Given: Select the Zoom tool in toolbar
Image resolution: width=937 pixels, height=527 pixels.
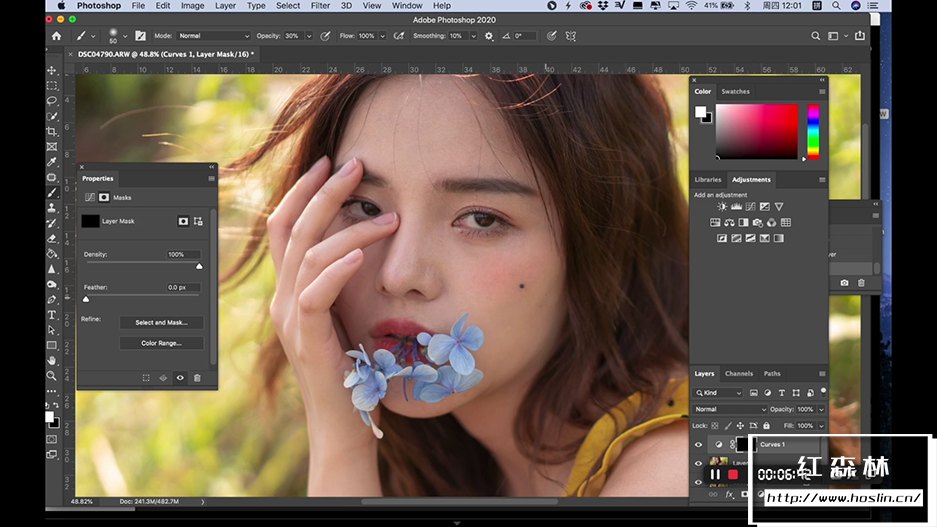Looking at the screenshot, I should coord(52,375).
